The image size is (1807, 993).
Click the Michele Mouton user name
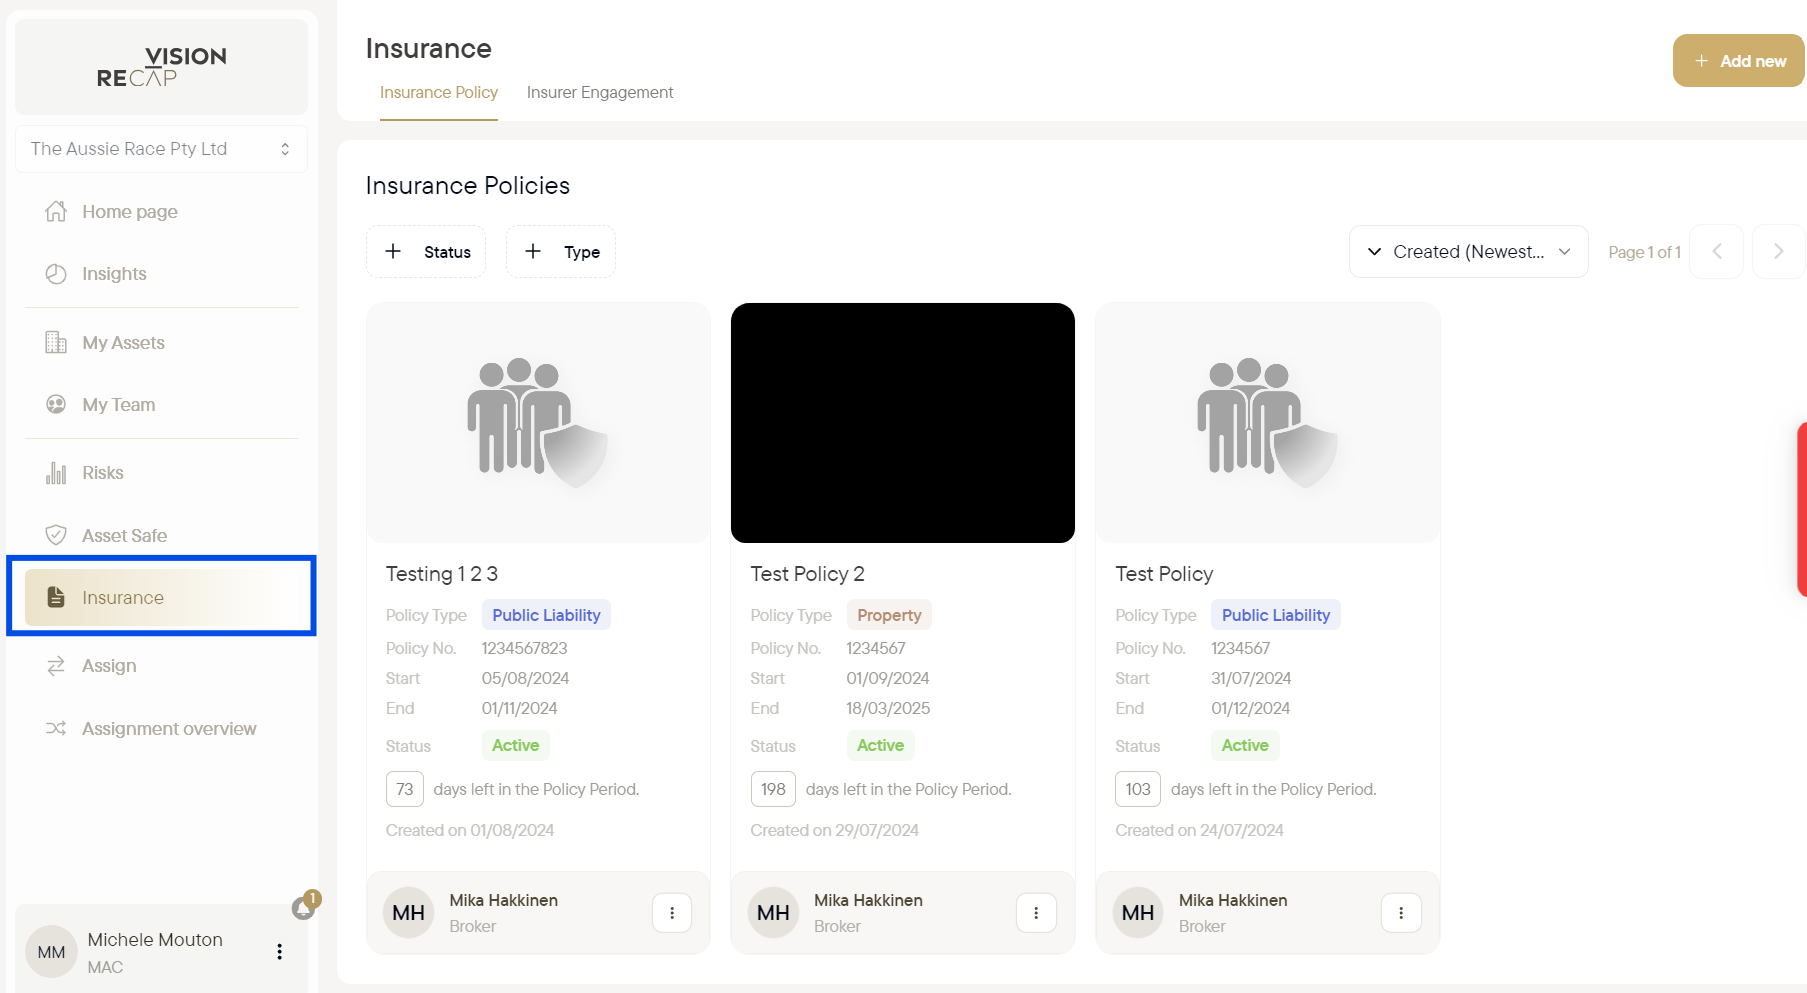[155, 940]
